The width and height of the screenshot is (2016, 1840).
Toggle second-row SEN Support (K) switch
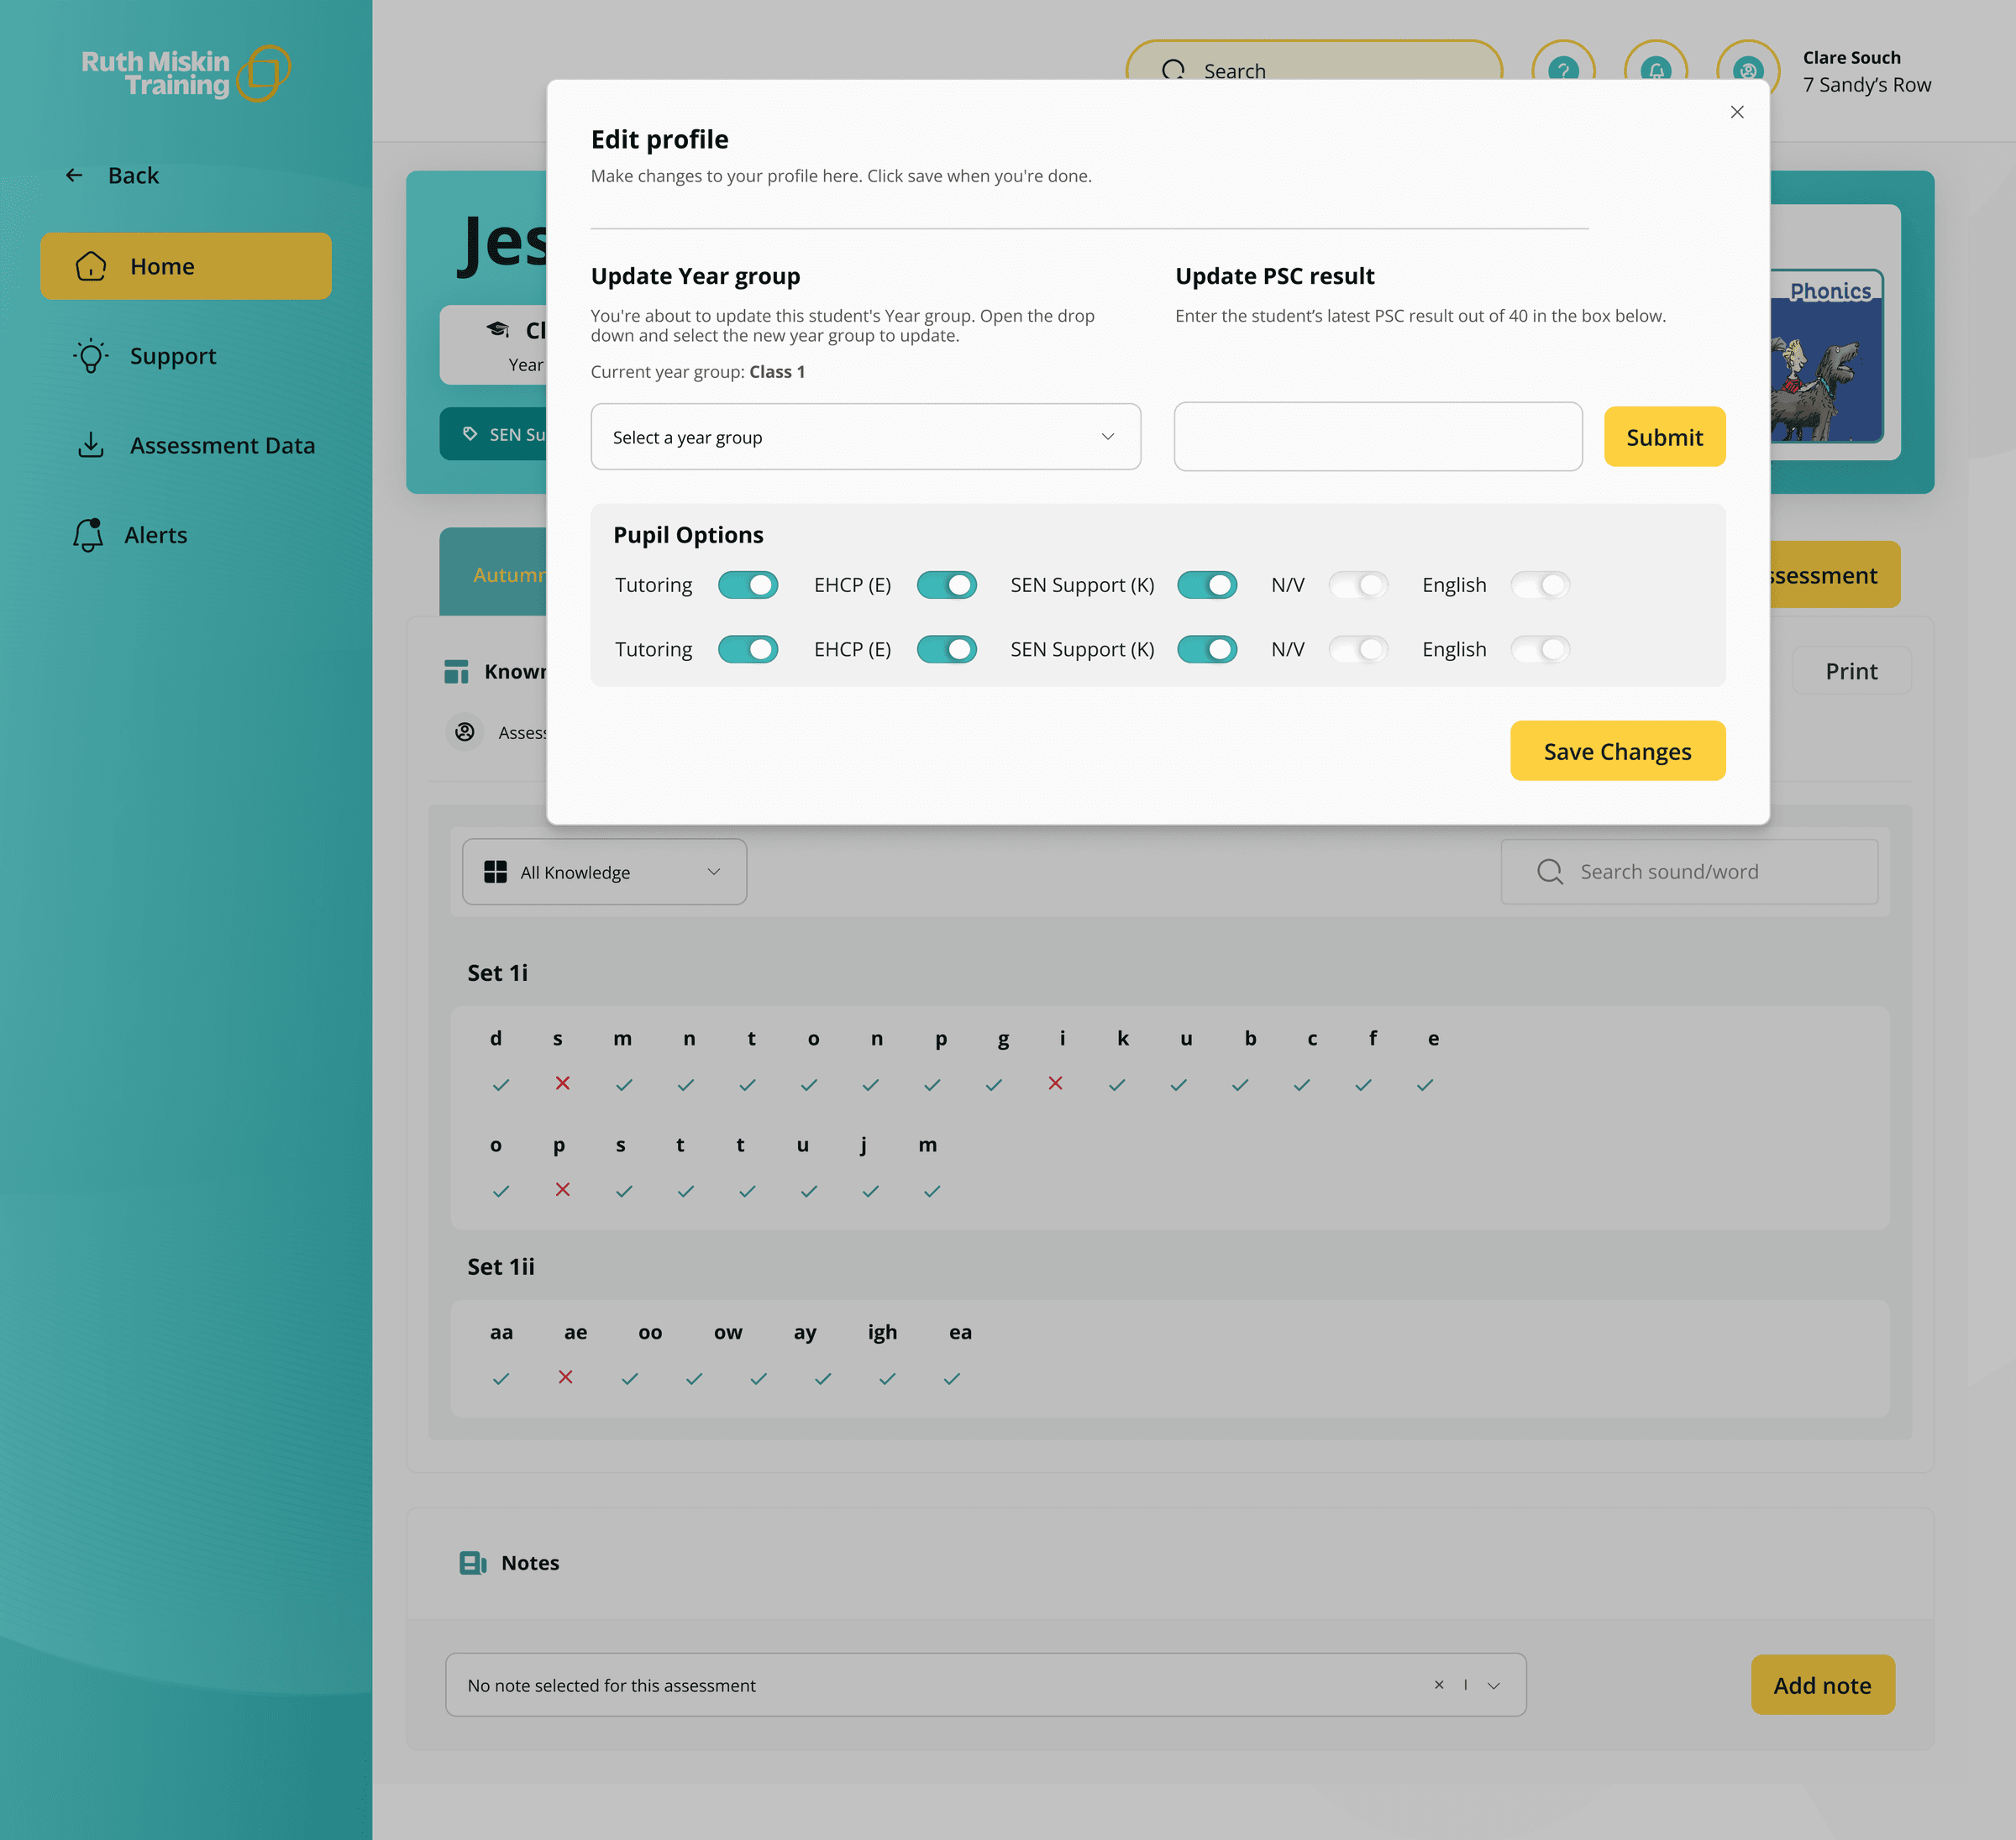(1207, 649)
